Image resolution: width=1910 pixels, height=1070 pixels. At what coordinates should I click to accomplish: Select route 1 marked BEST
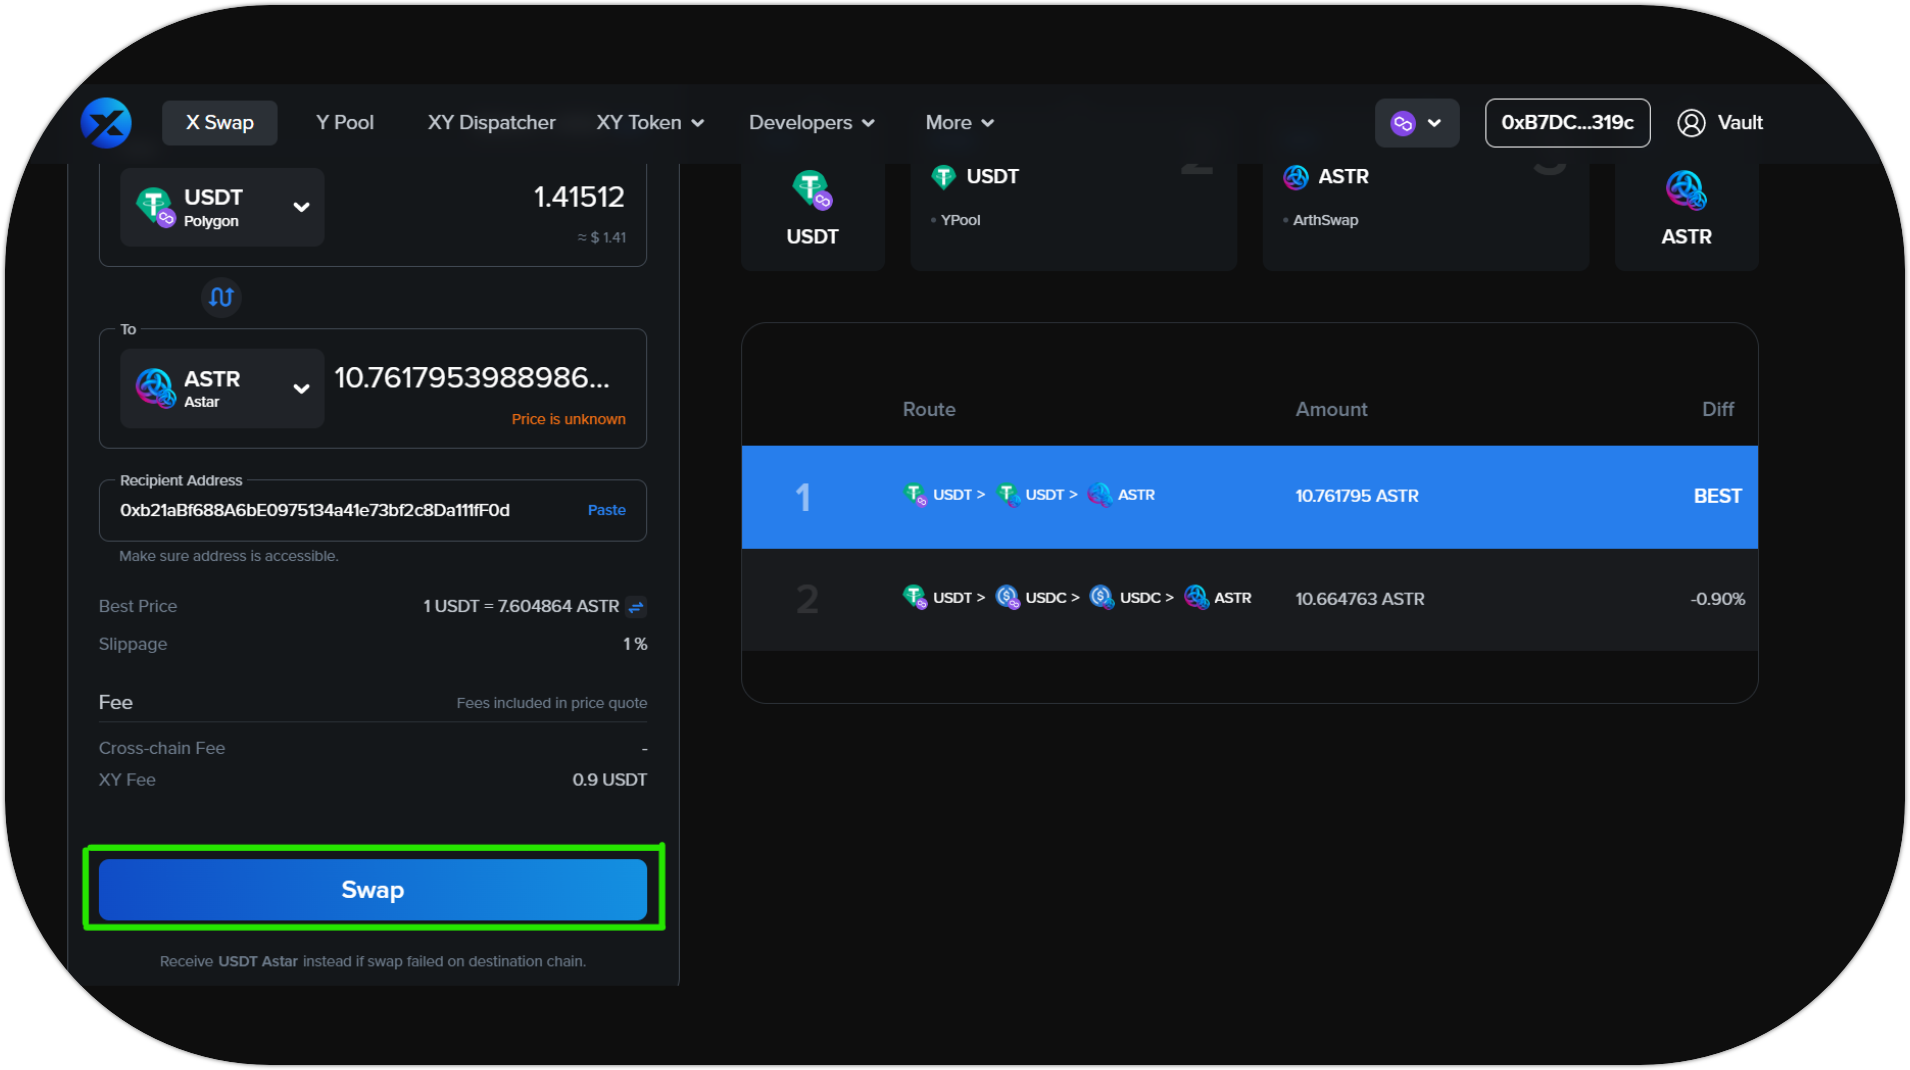1248,497
